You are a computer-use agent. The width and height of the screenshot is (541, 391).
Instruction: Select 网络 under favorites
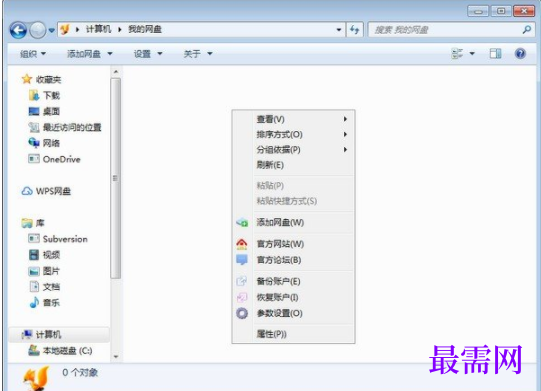[x=51, y=143]
